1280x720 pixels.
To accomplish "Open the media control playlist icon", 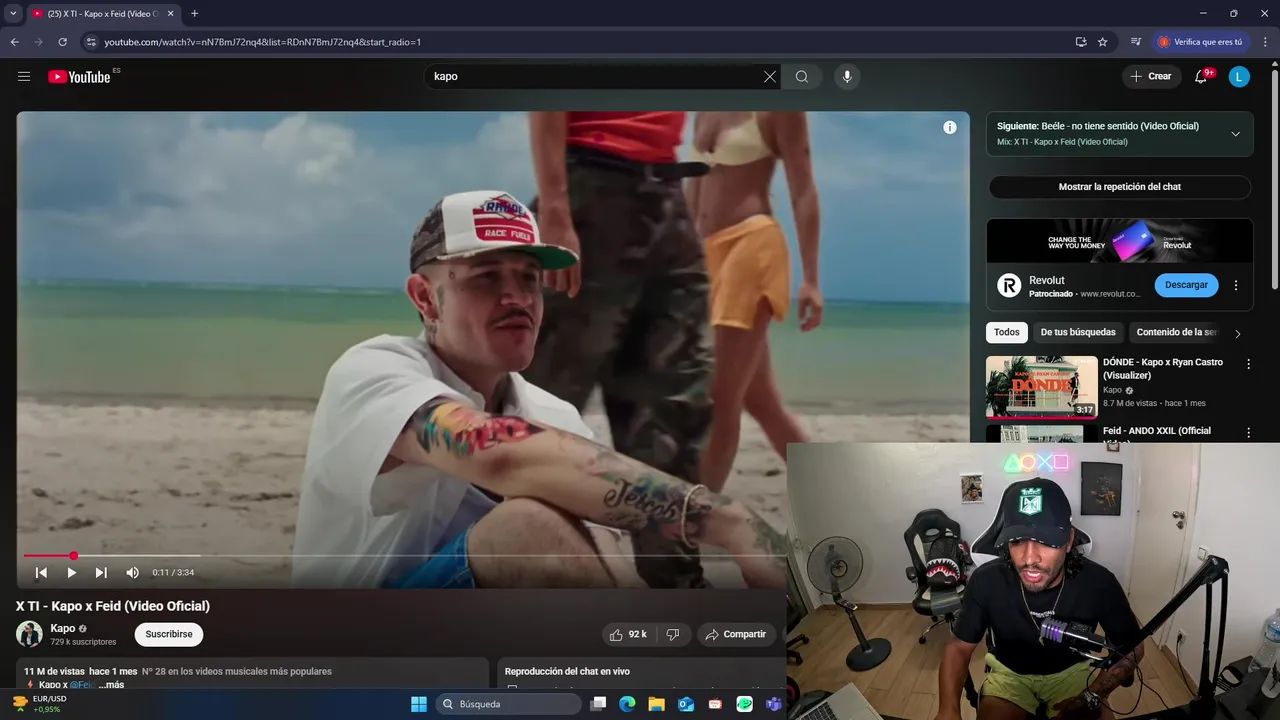I will coord(1136,42).
